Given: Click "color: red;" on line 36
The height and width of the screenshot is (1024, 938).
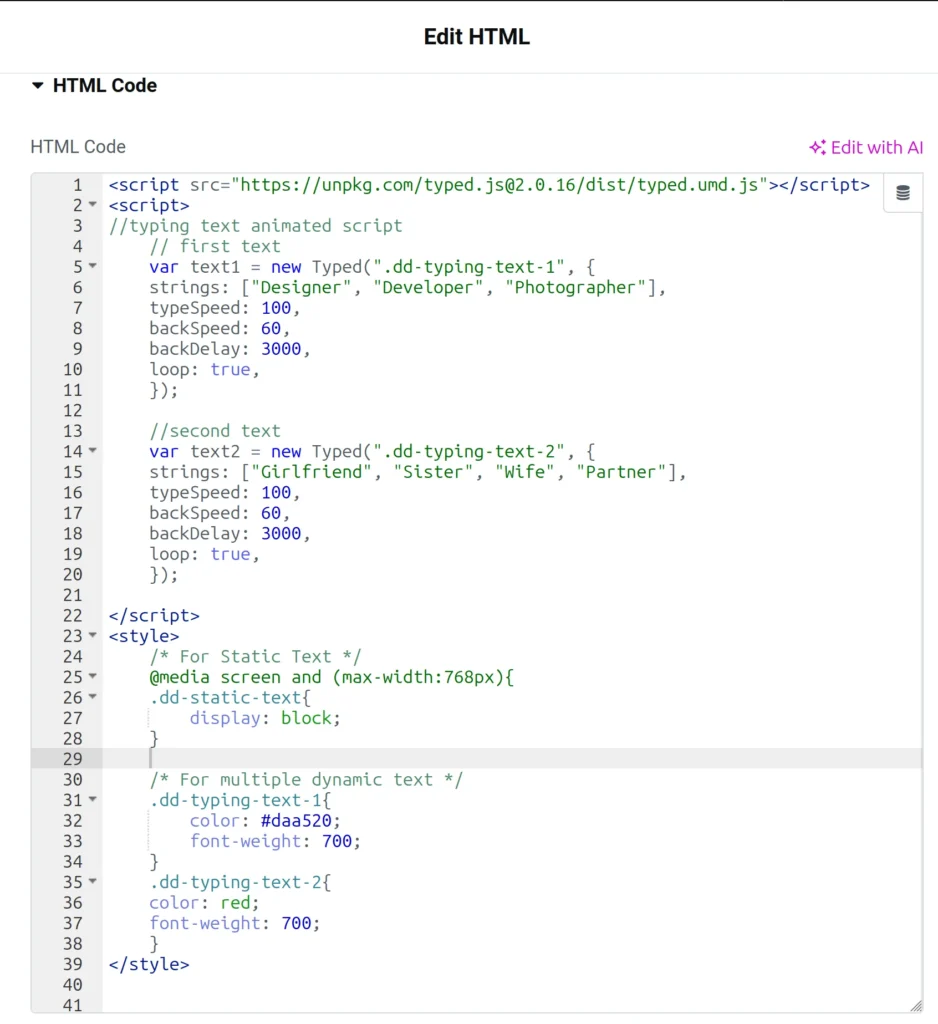Looking at the screenshot, I should (204, 903).
